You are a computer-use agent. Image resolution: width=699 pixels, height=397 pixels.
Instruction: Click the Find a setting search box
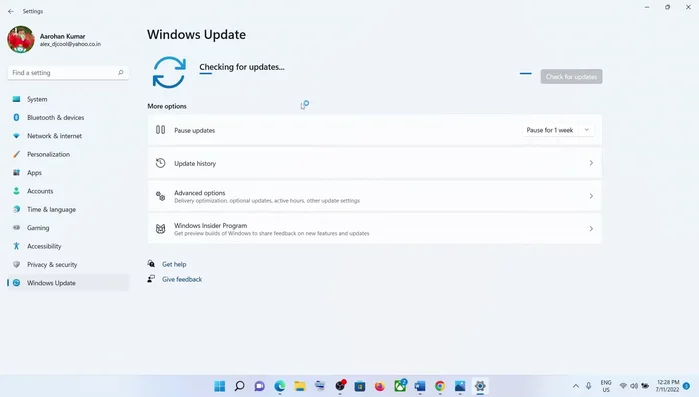coord(68,73)
